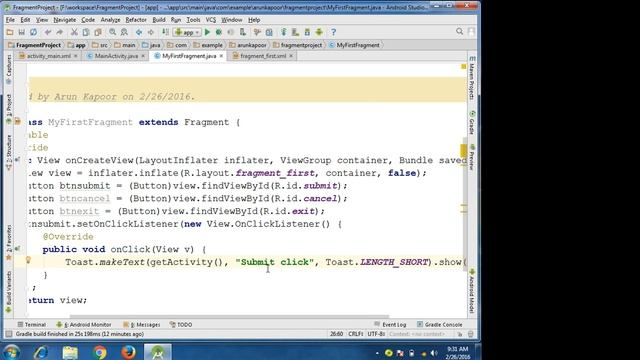Viewport: 640px width, 360px height.
Task: Open the Gradle Console panel
Action: pos(440,324)
